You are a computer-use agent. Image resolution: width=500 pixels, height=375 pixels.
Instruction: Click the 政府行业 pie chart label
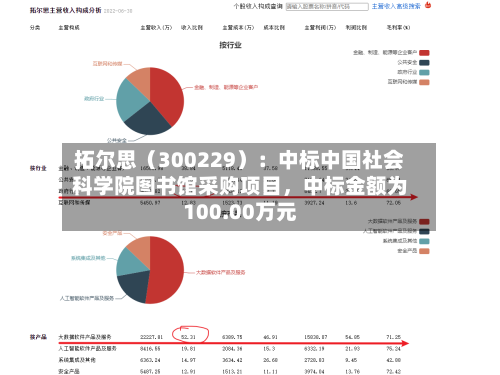pos(94,99)
